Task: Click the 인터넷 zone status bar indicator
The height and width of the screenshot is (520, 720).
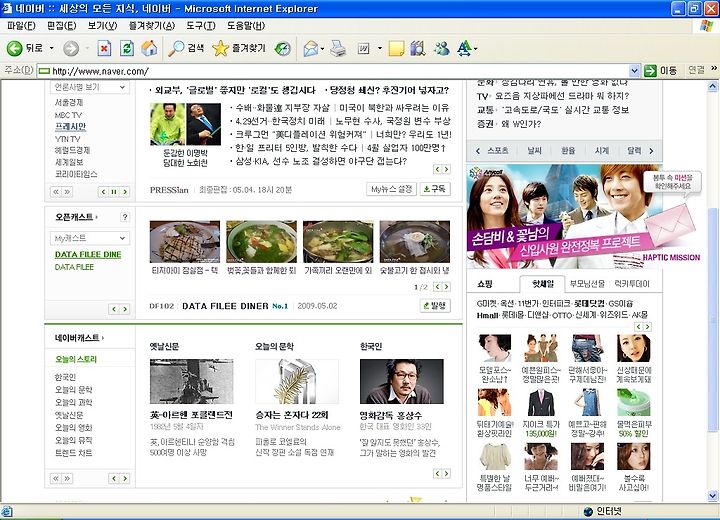Action: tap(602, 511)
